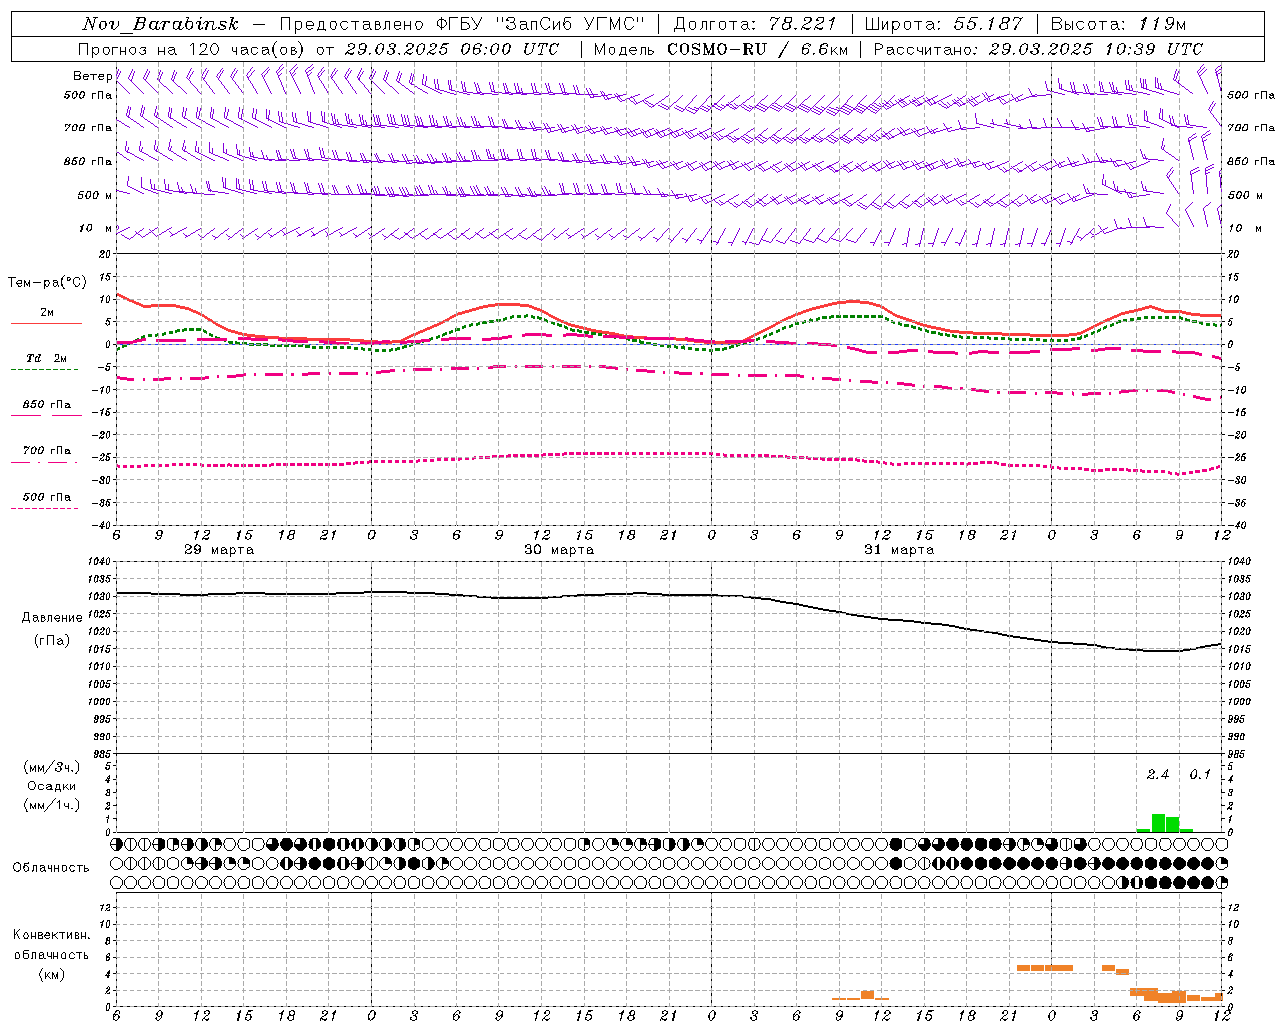Click the "2м" temperature legend entry
Screen dimensions: 1280x1024
[47, 313]
